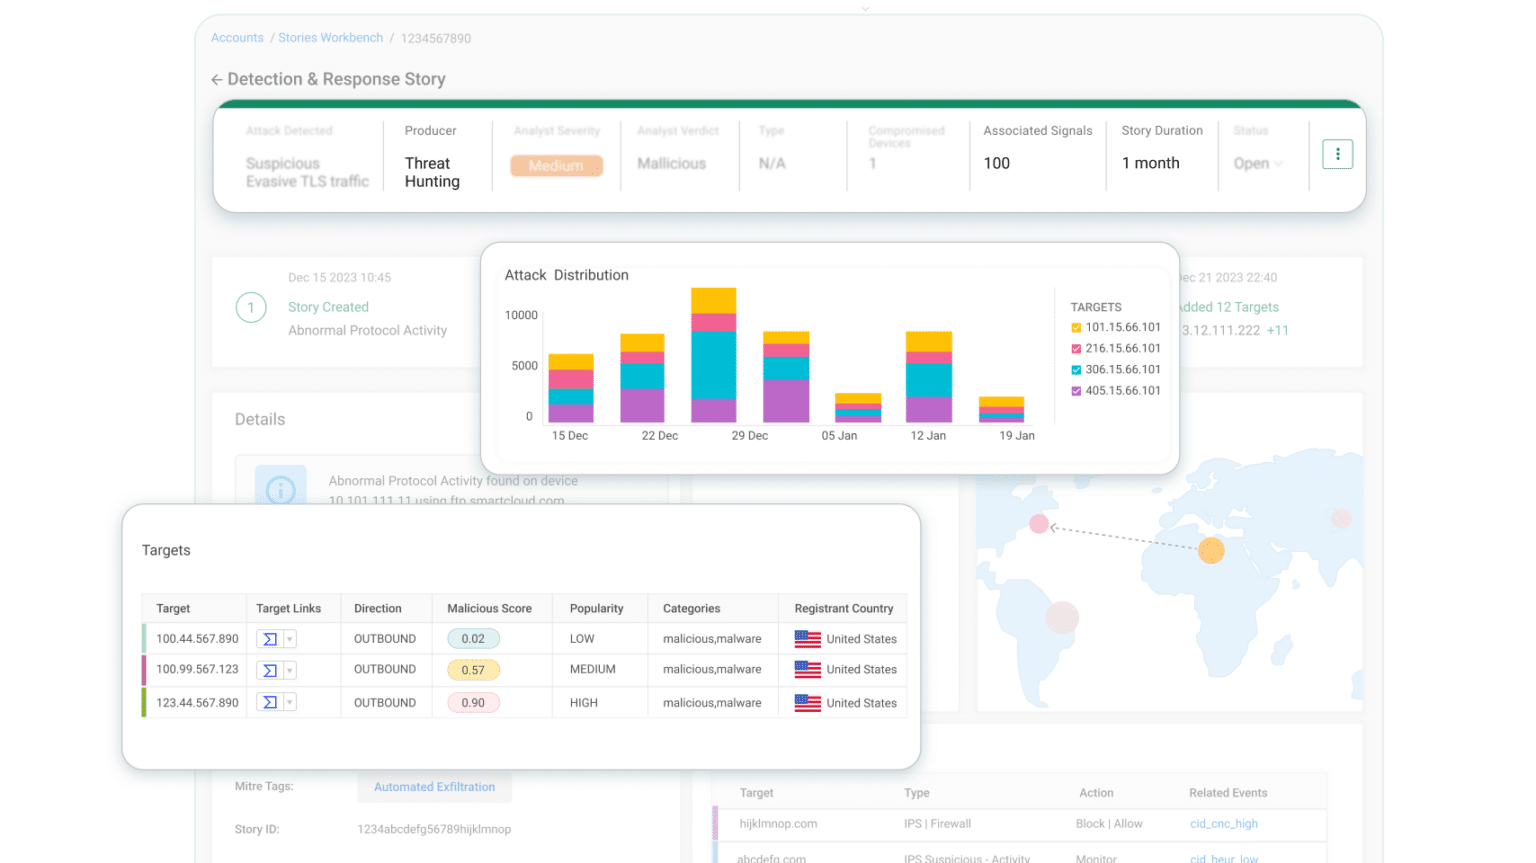1536x863 pixels.
Task: Click the pink location marker on the map
Action: click(x=1039, y=524)
